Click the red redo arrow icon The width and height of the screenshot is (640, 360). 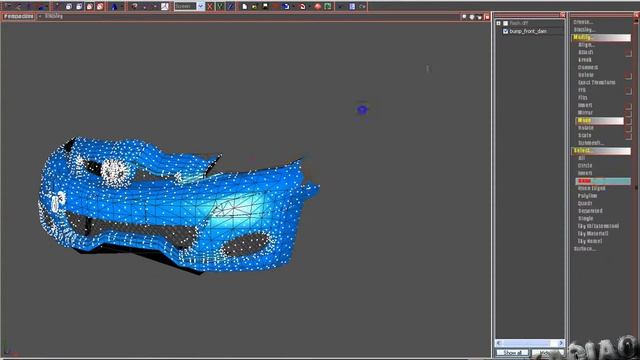(302, 7)
